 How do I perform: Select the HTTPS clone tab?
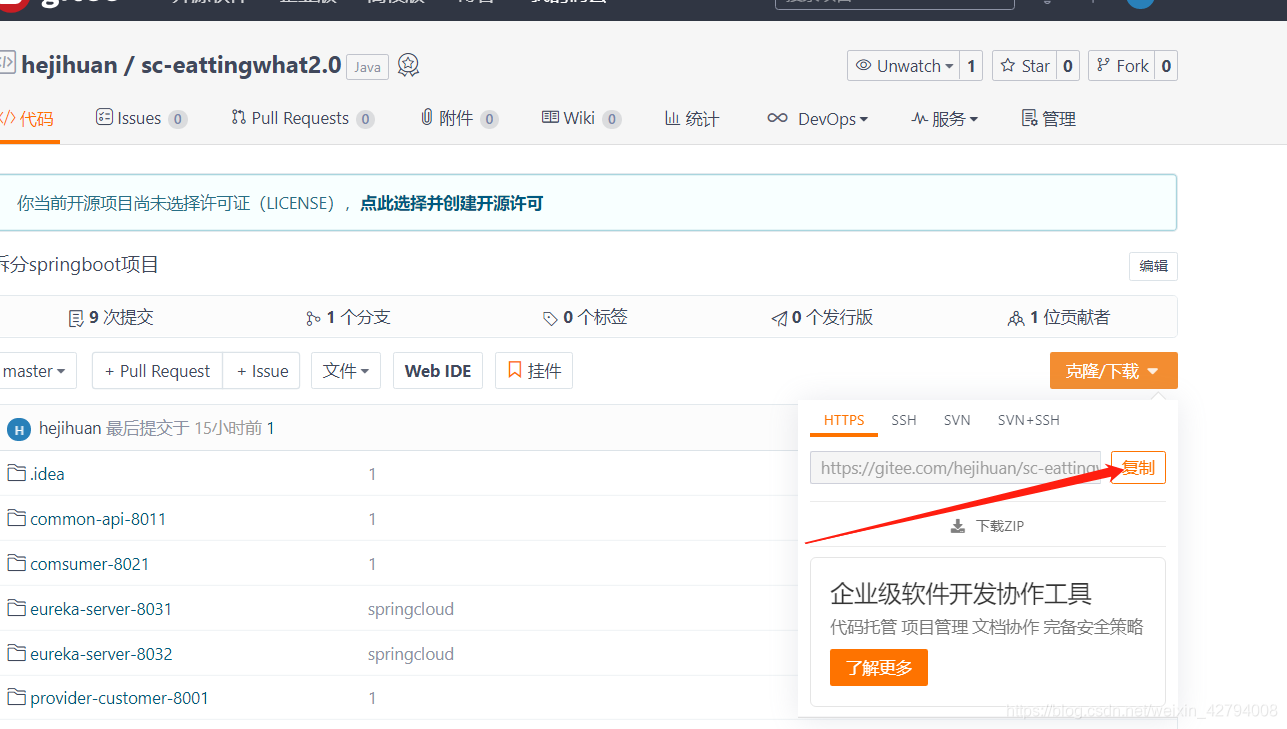coord(844,420)
